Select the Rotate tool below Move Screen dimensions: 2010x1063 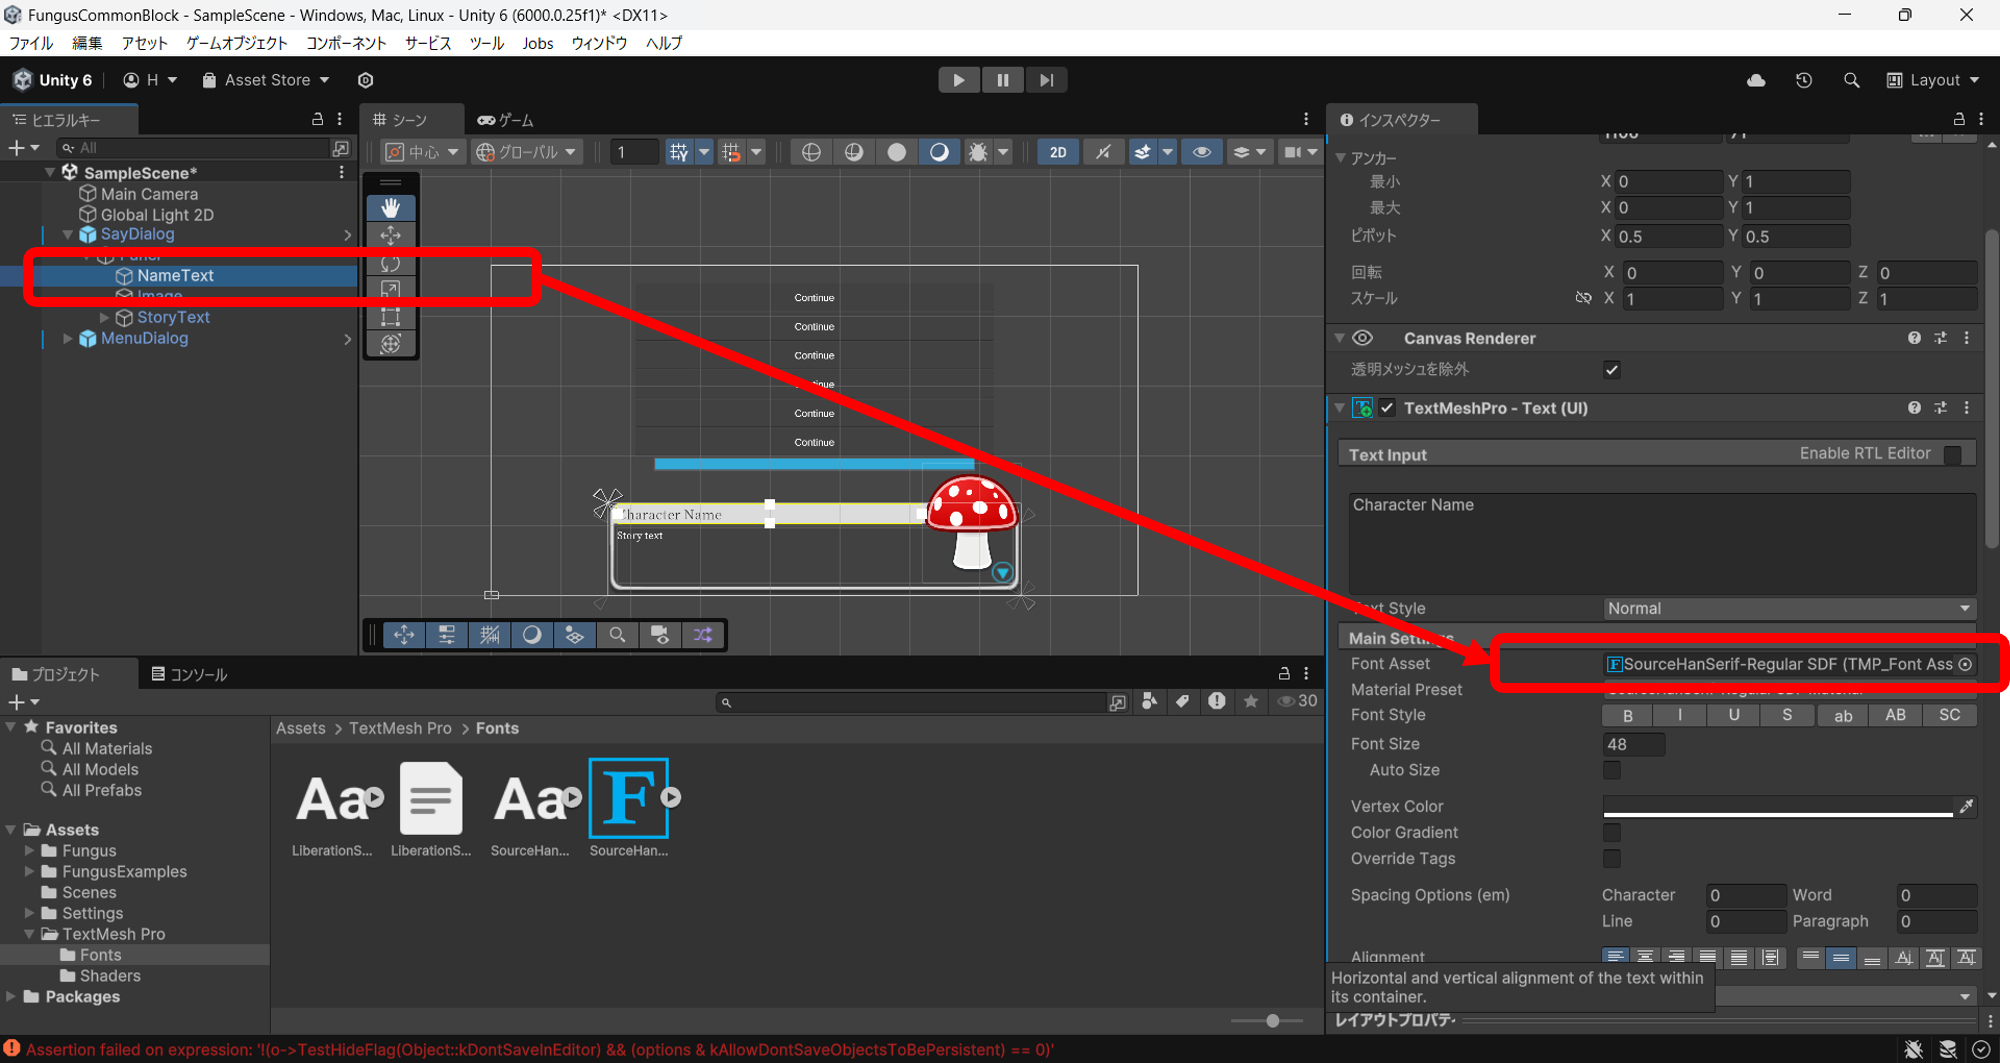(x=391, y=263)
